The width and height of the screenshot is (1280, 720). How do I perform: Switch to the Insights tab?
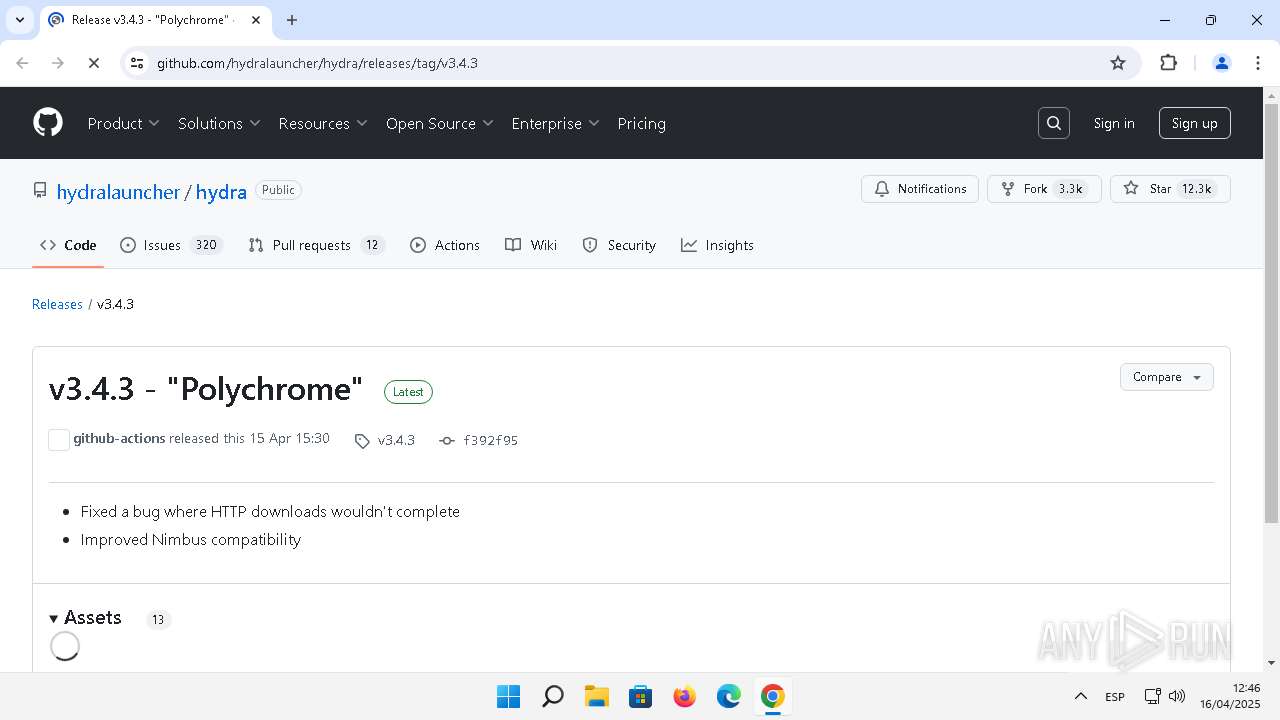click(717, 245)
